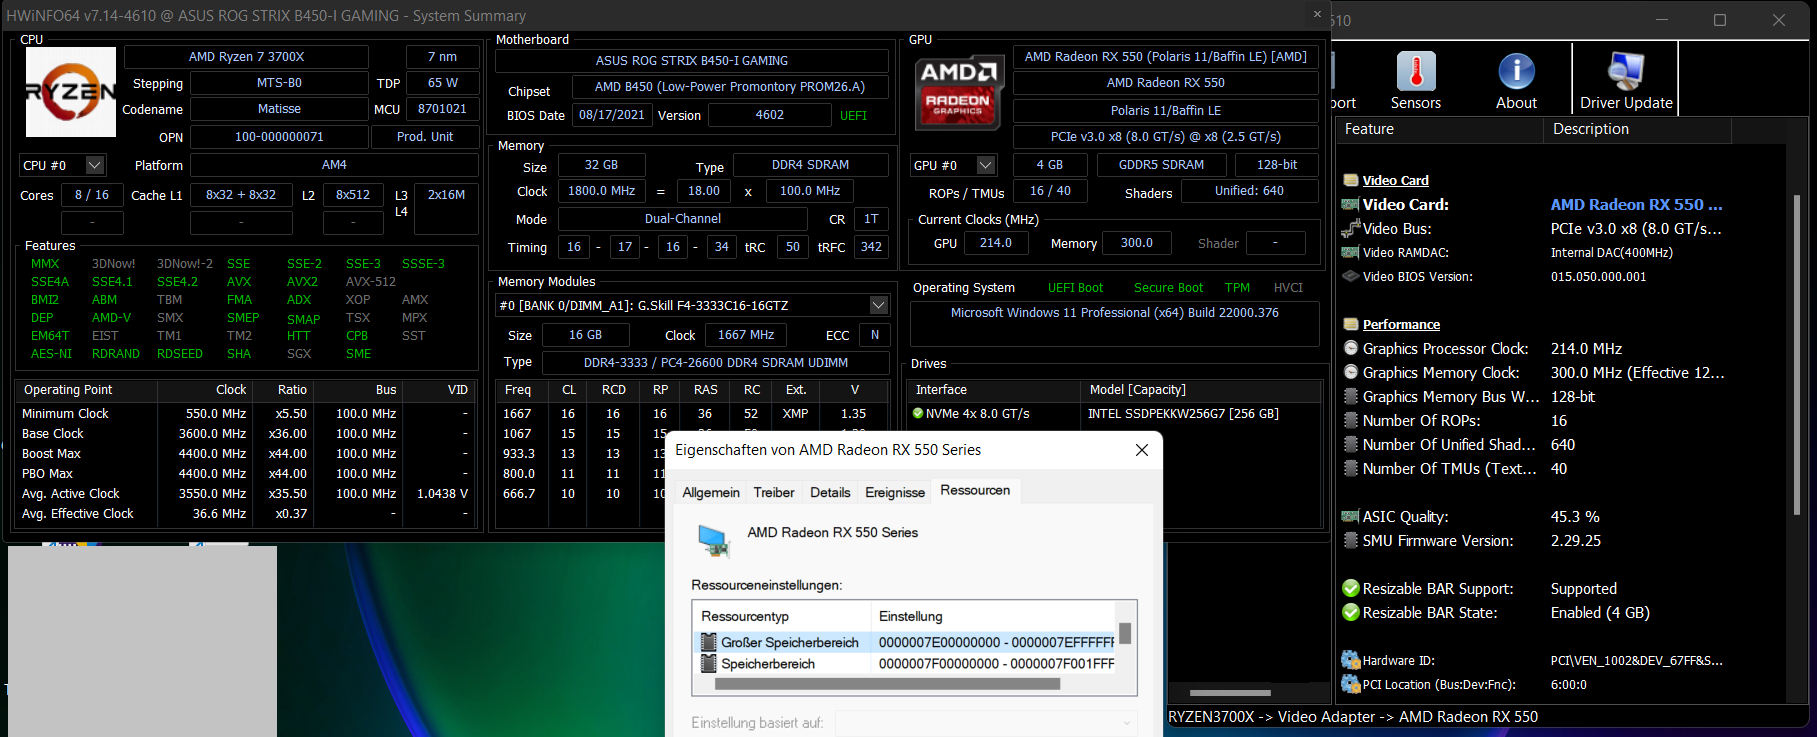Click the AMD Radeon RX 550 card value
The height and width of the screenshot is (737, 1817).
pyautogui.click(x=1636, y=204)
